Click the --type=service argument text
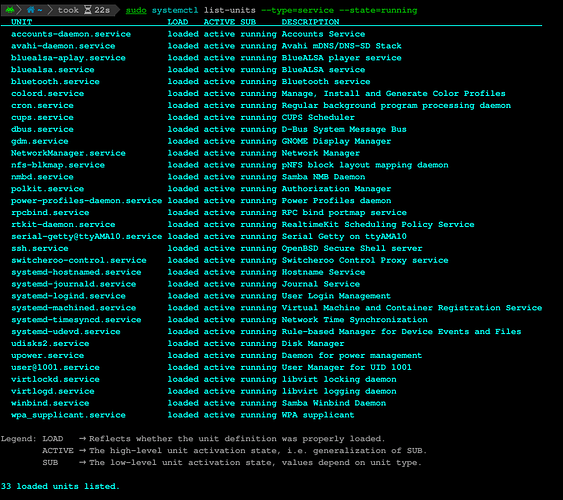 coord(297,10)
